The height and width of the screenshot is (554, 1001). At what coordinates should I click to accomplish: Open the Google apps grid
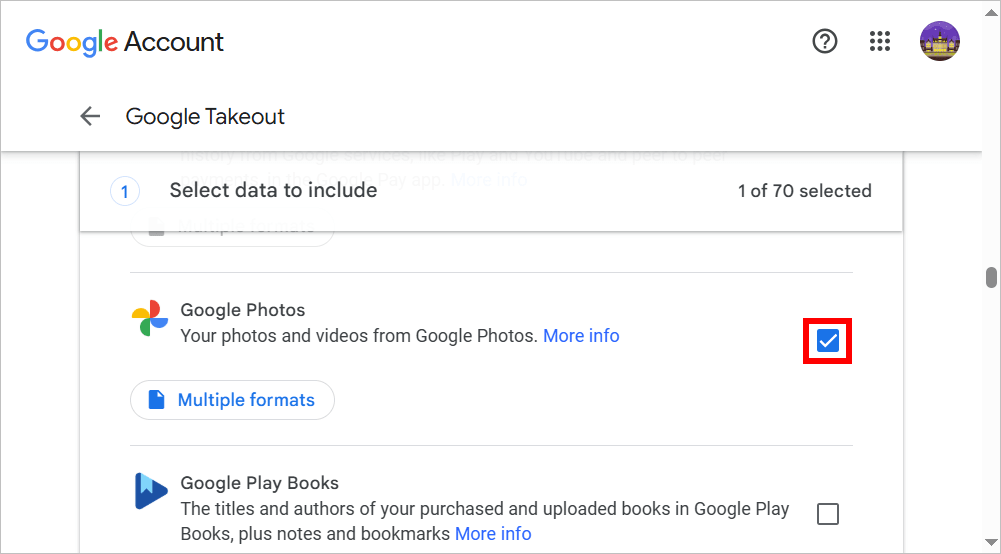[x=880, y=41]
